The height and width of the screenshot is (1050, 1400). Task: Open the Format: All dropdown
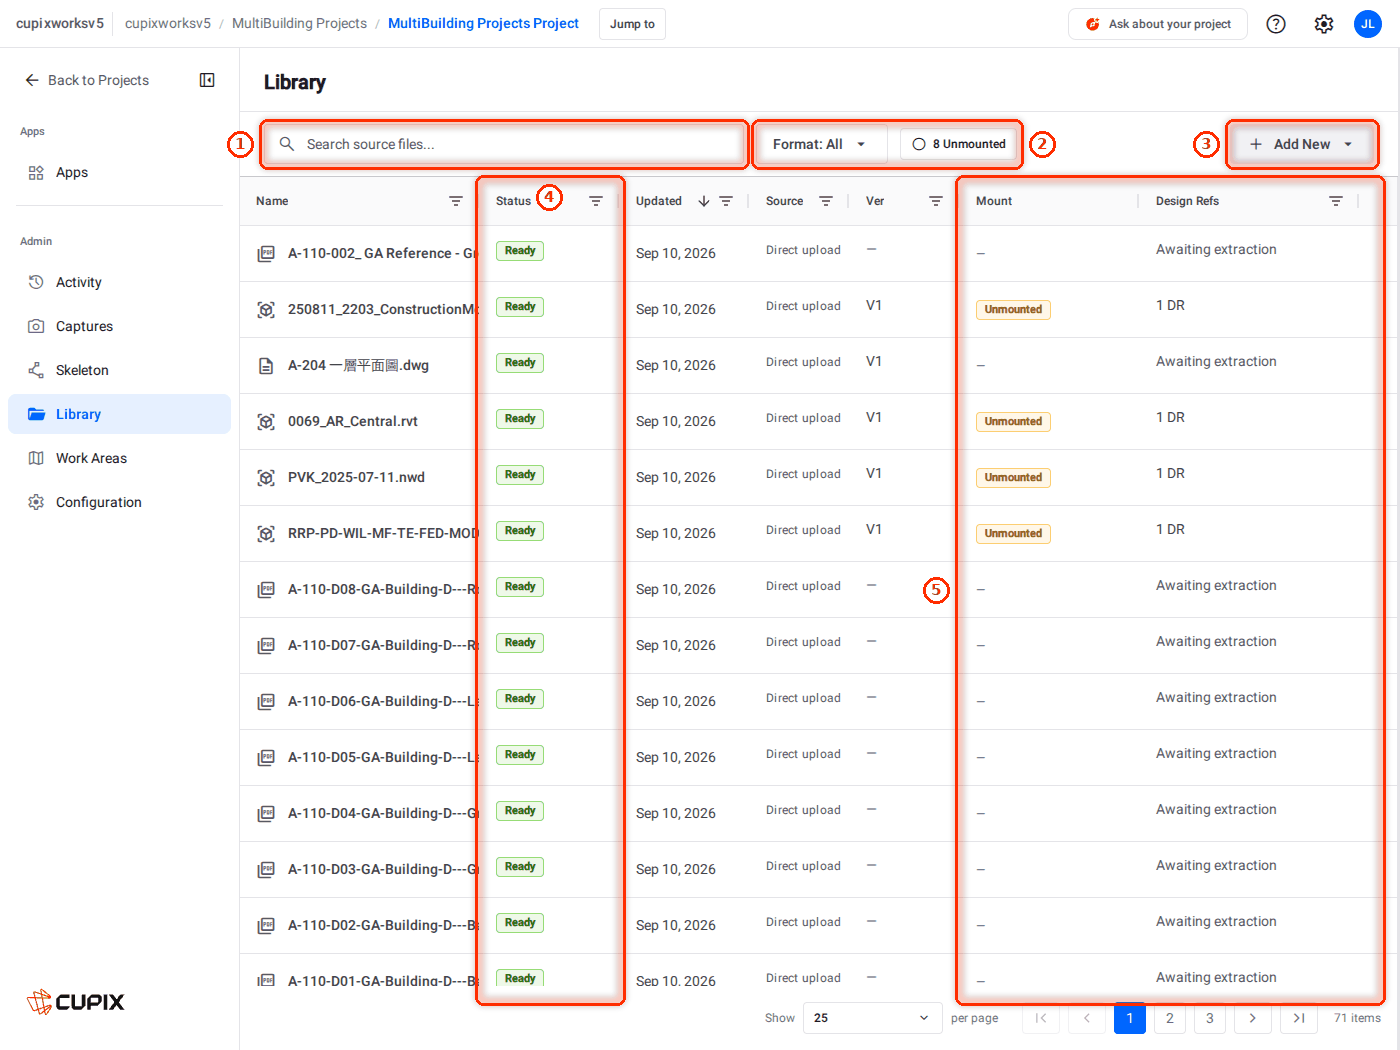[x=819, y=144]
